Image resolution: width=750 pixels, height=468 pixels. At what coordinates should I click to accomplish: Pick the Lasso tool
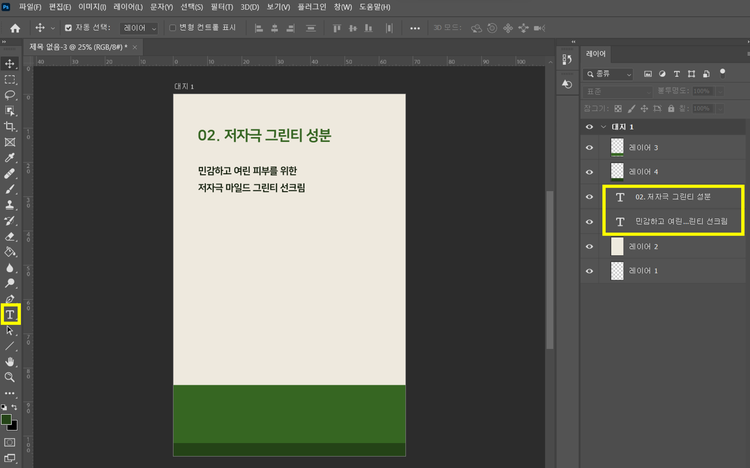click(10, 95)
